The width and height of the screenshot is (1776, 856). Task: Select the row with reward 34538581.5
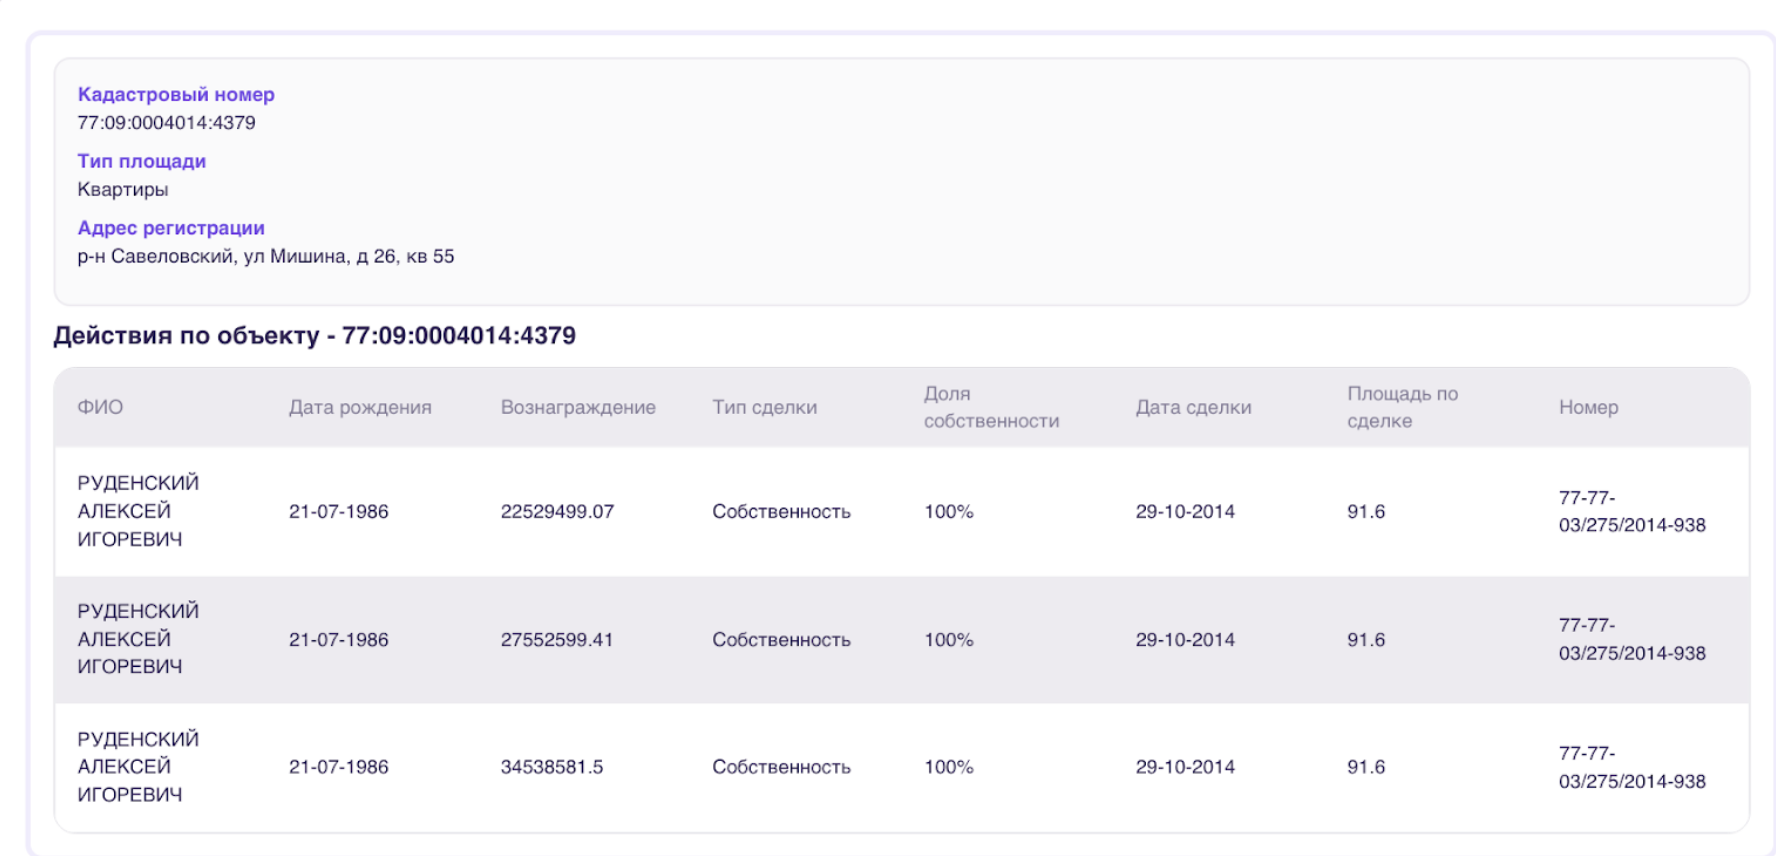pyautogui.click(x=902, y=767)
